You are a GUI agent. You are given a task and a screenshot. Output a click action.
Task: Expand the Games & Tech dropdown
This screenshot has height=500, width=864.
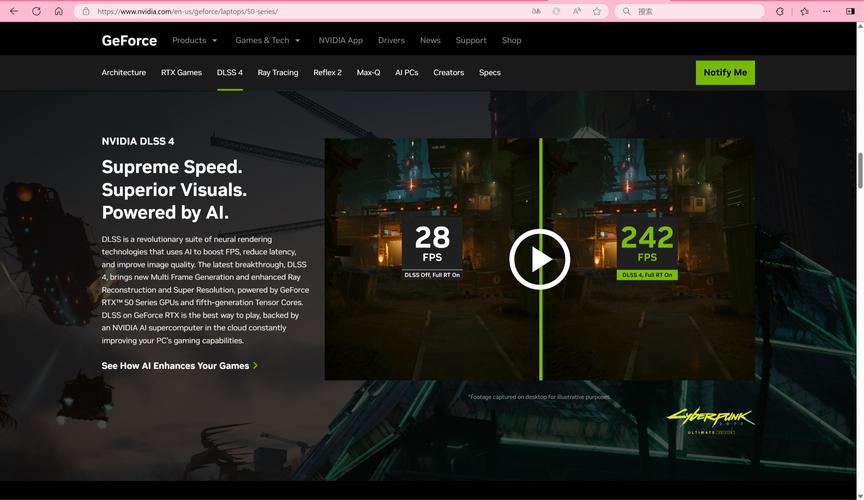268,40
